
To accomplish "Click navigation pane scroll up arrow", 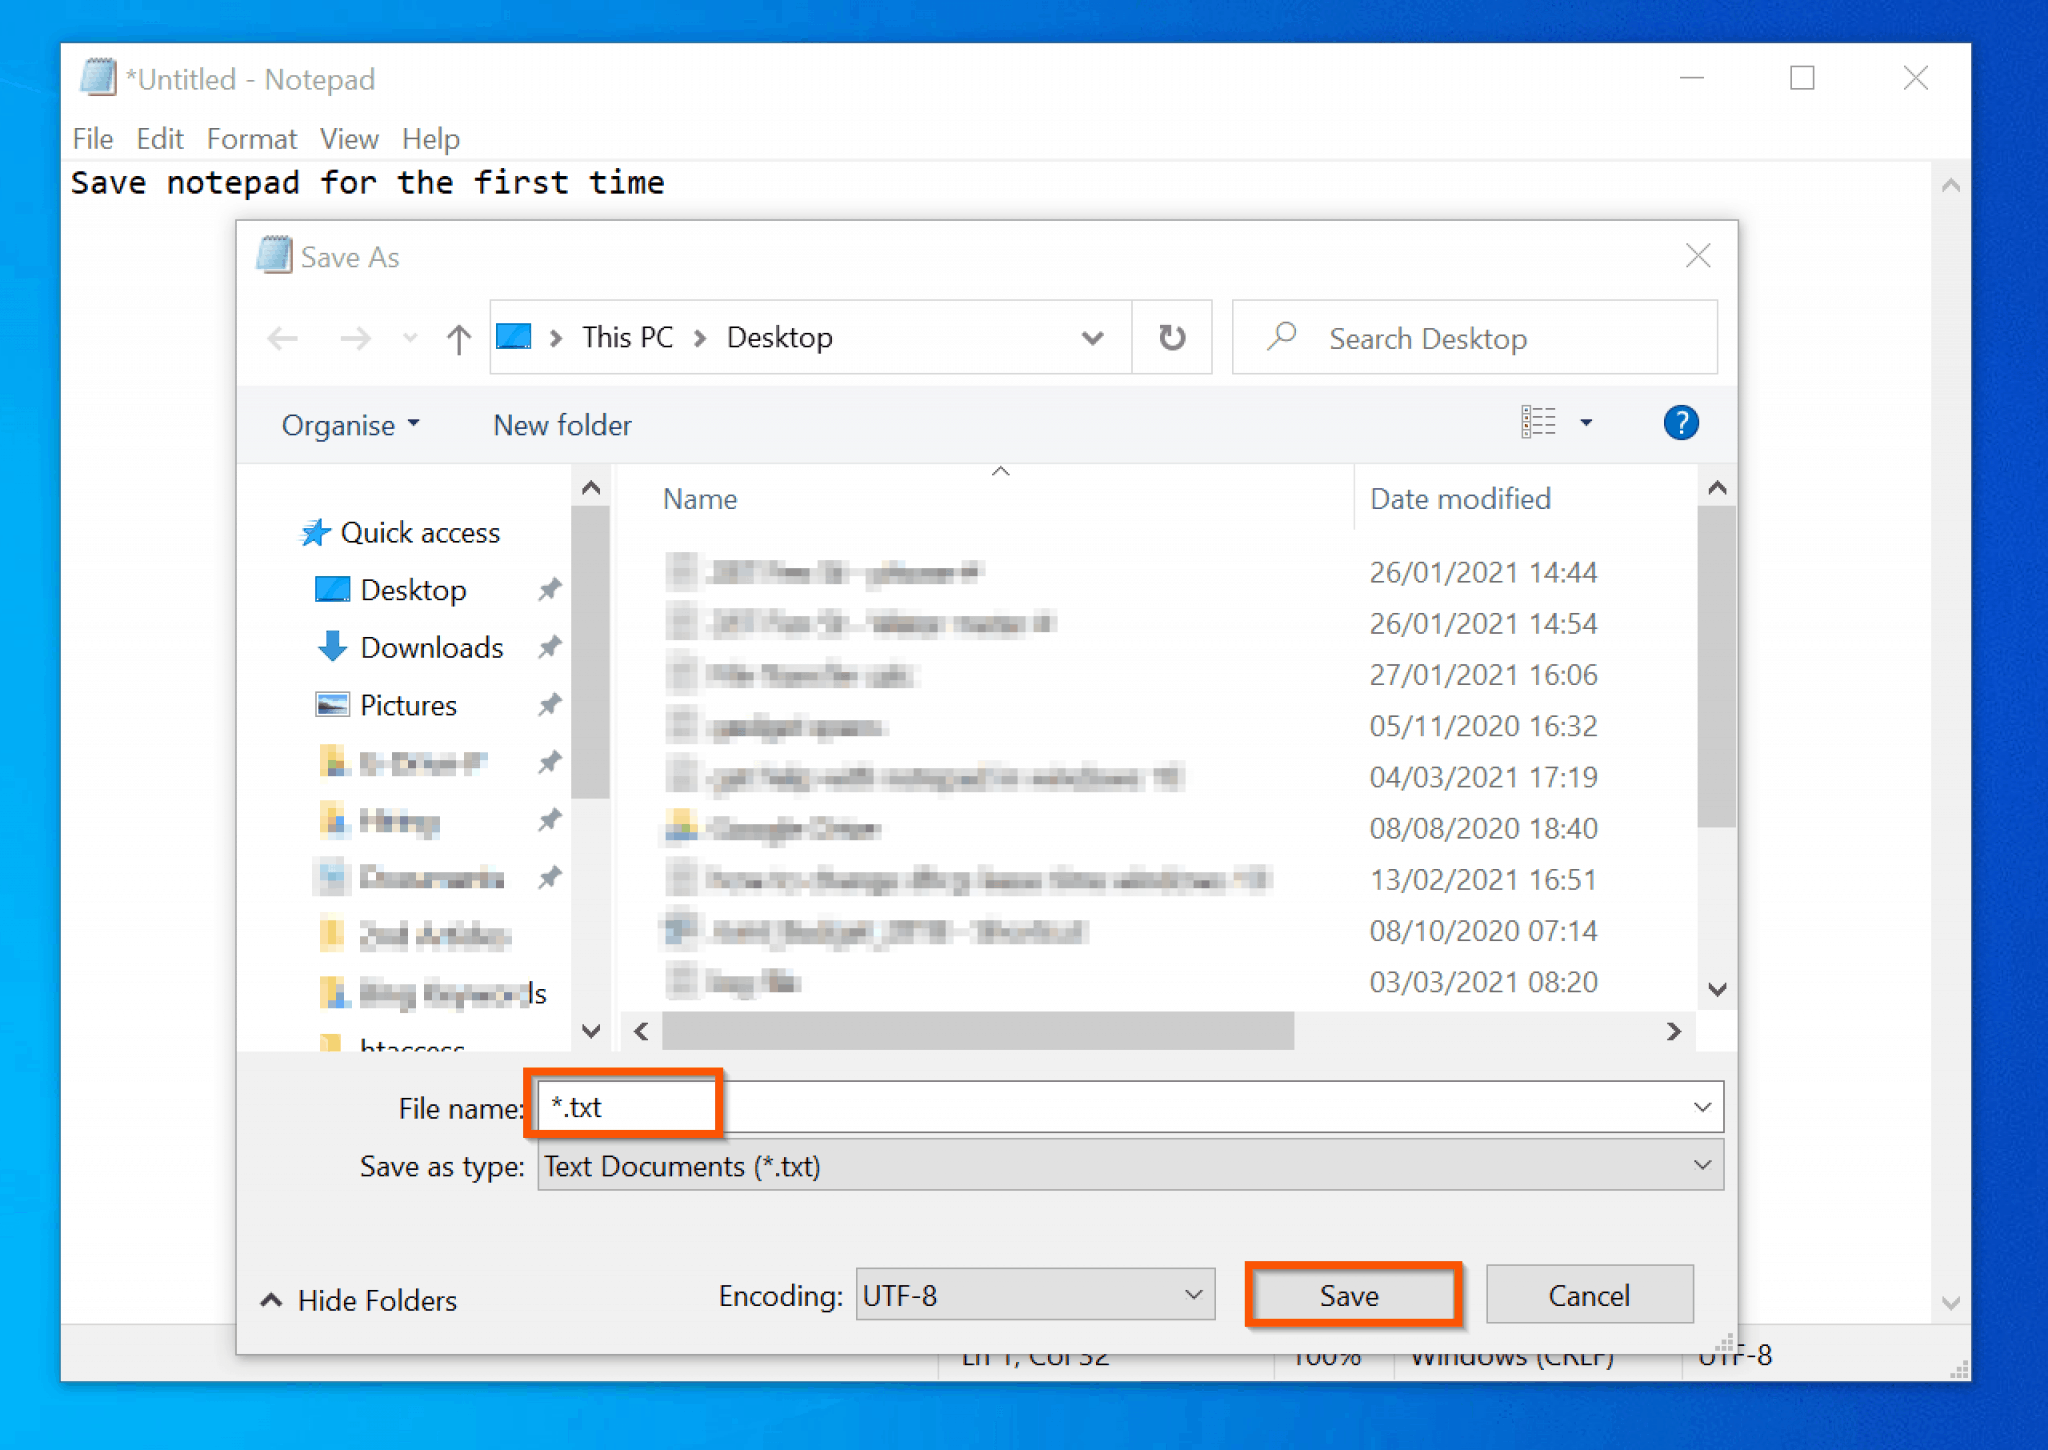I will pos(591,488).
